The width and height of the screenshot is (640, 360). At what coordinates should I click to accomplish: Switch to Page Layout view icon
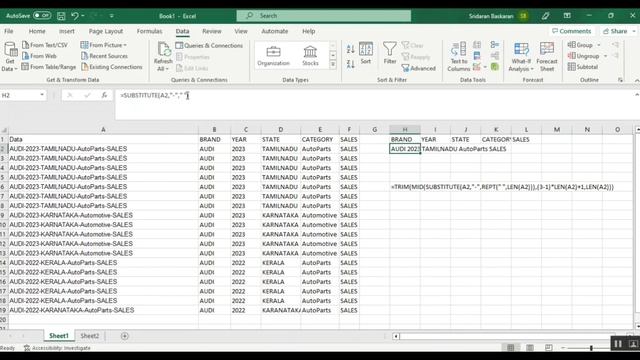pyautogui.click(x=530, y=348)
